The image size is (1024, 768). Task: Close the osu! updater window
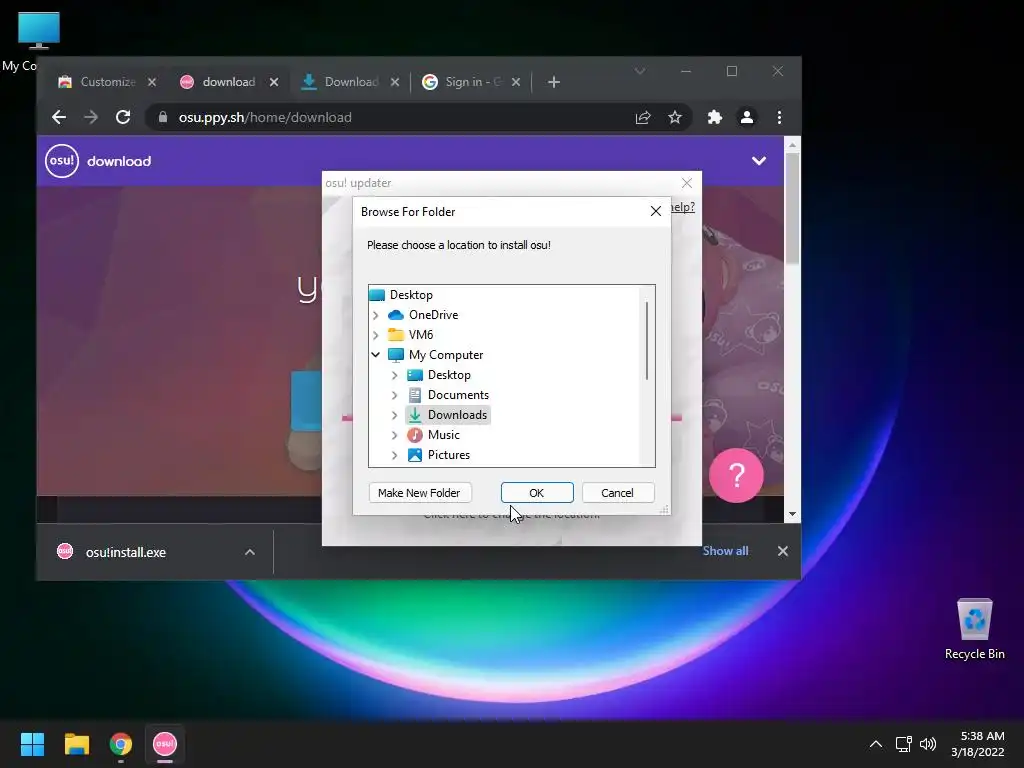tap(687, 183)
